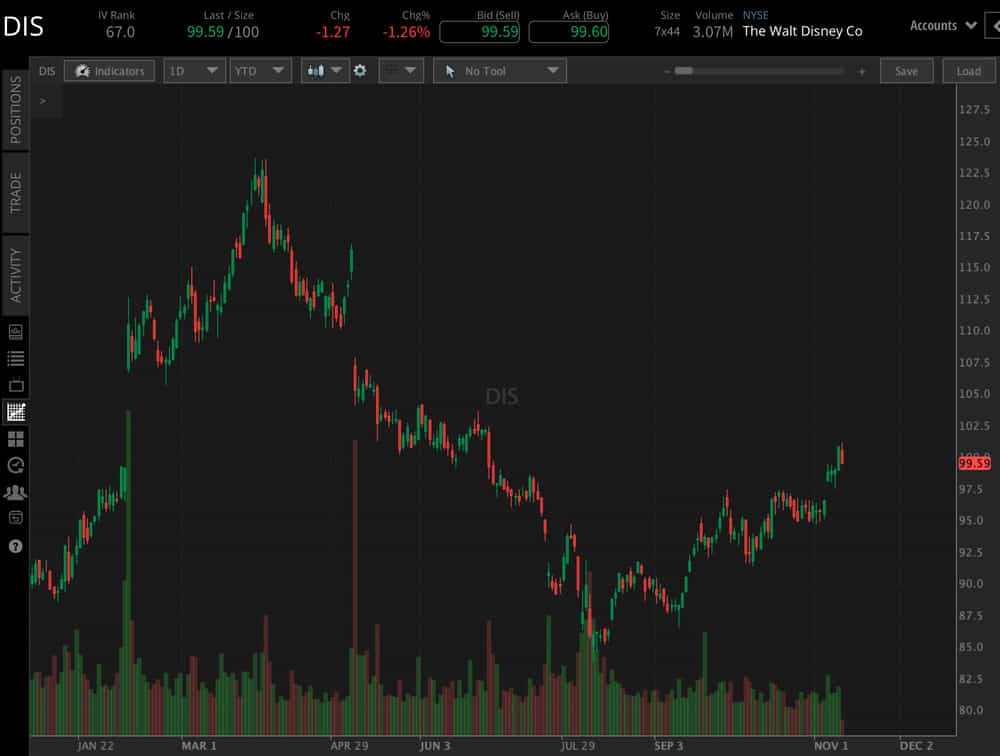Image resolution: width=1000 pixels, height=756 pixels.
Task: Click the MAR 1 date label
Action: tap(199, 746)
